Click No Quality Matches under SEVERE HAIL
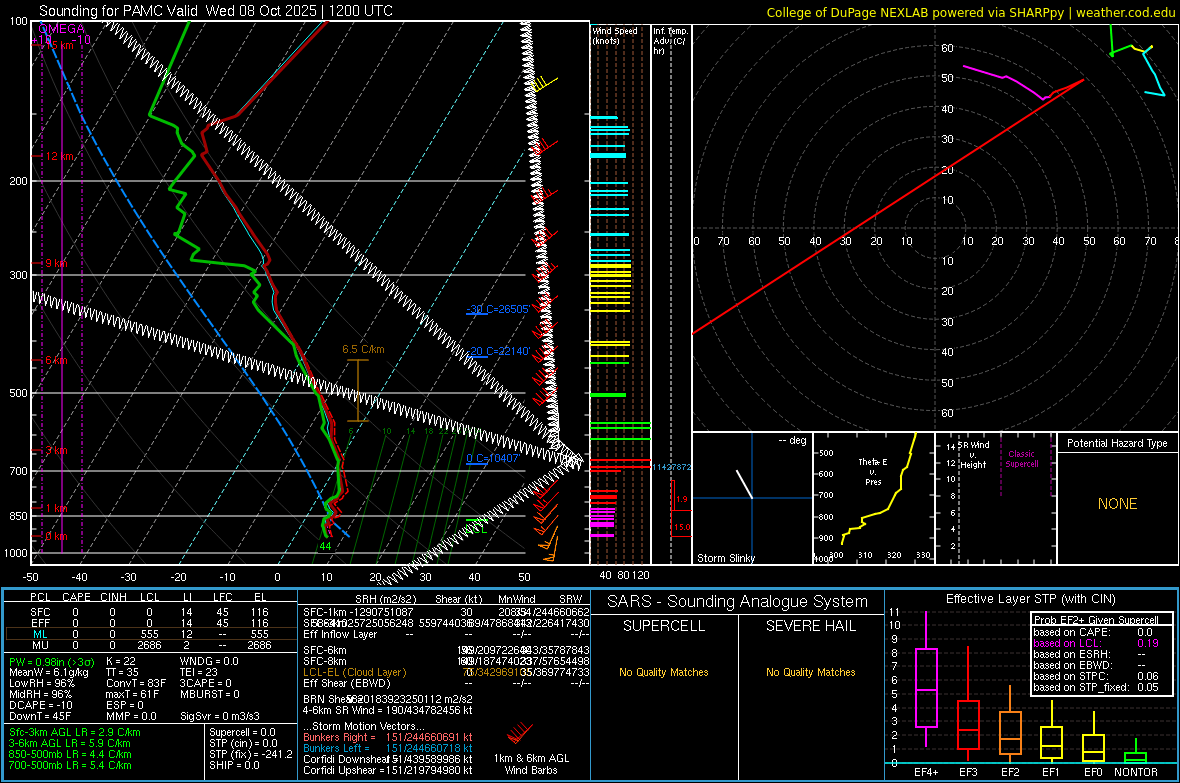The image size is (1180, 783). pos(810,672)
